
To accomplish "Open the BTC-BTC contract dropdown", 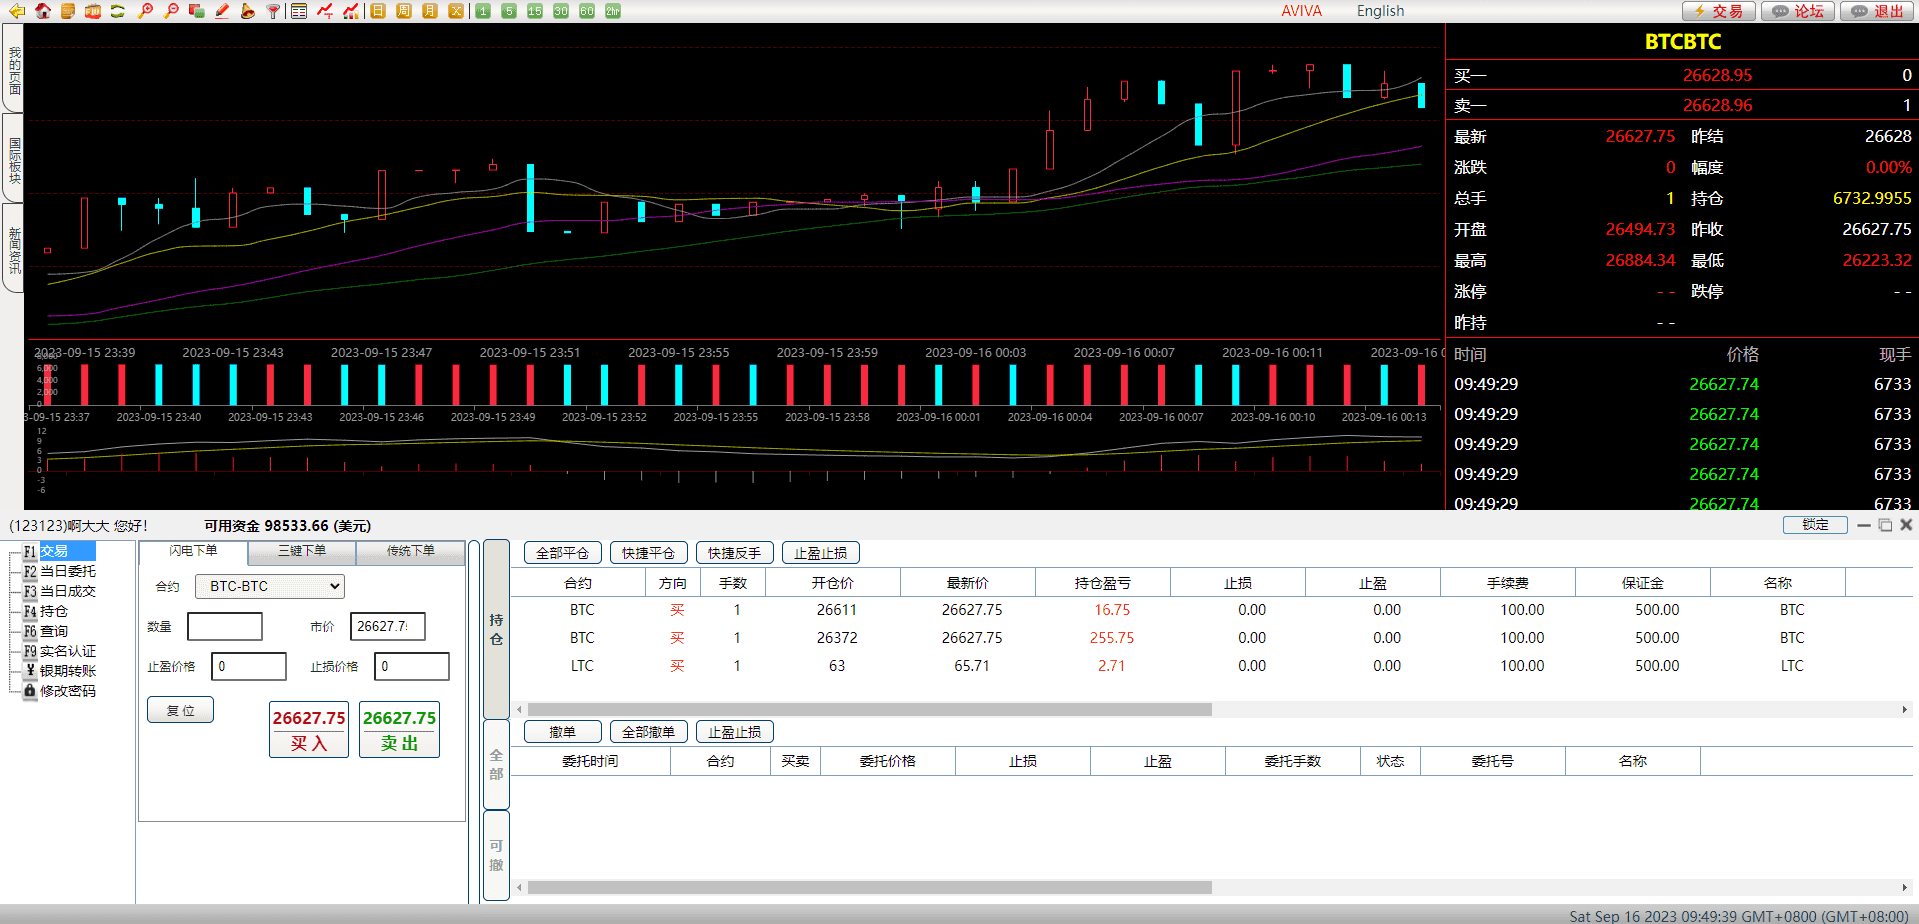I will coord(270,586).
